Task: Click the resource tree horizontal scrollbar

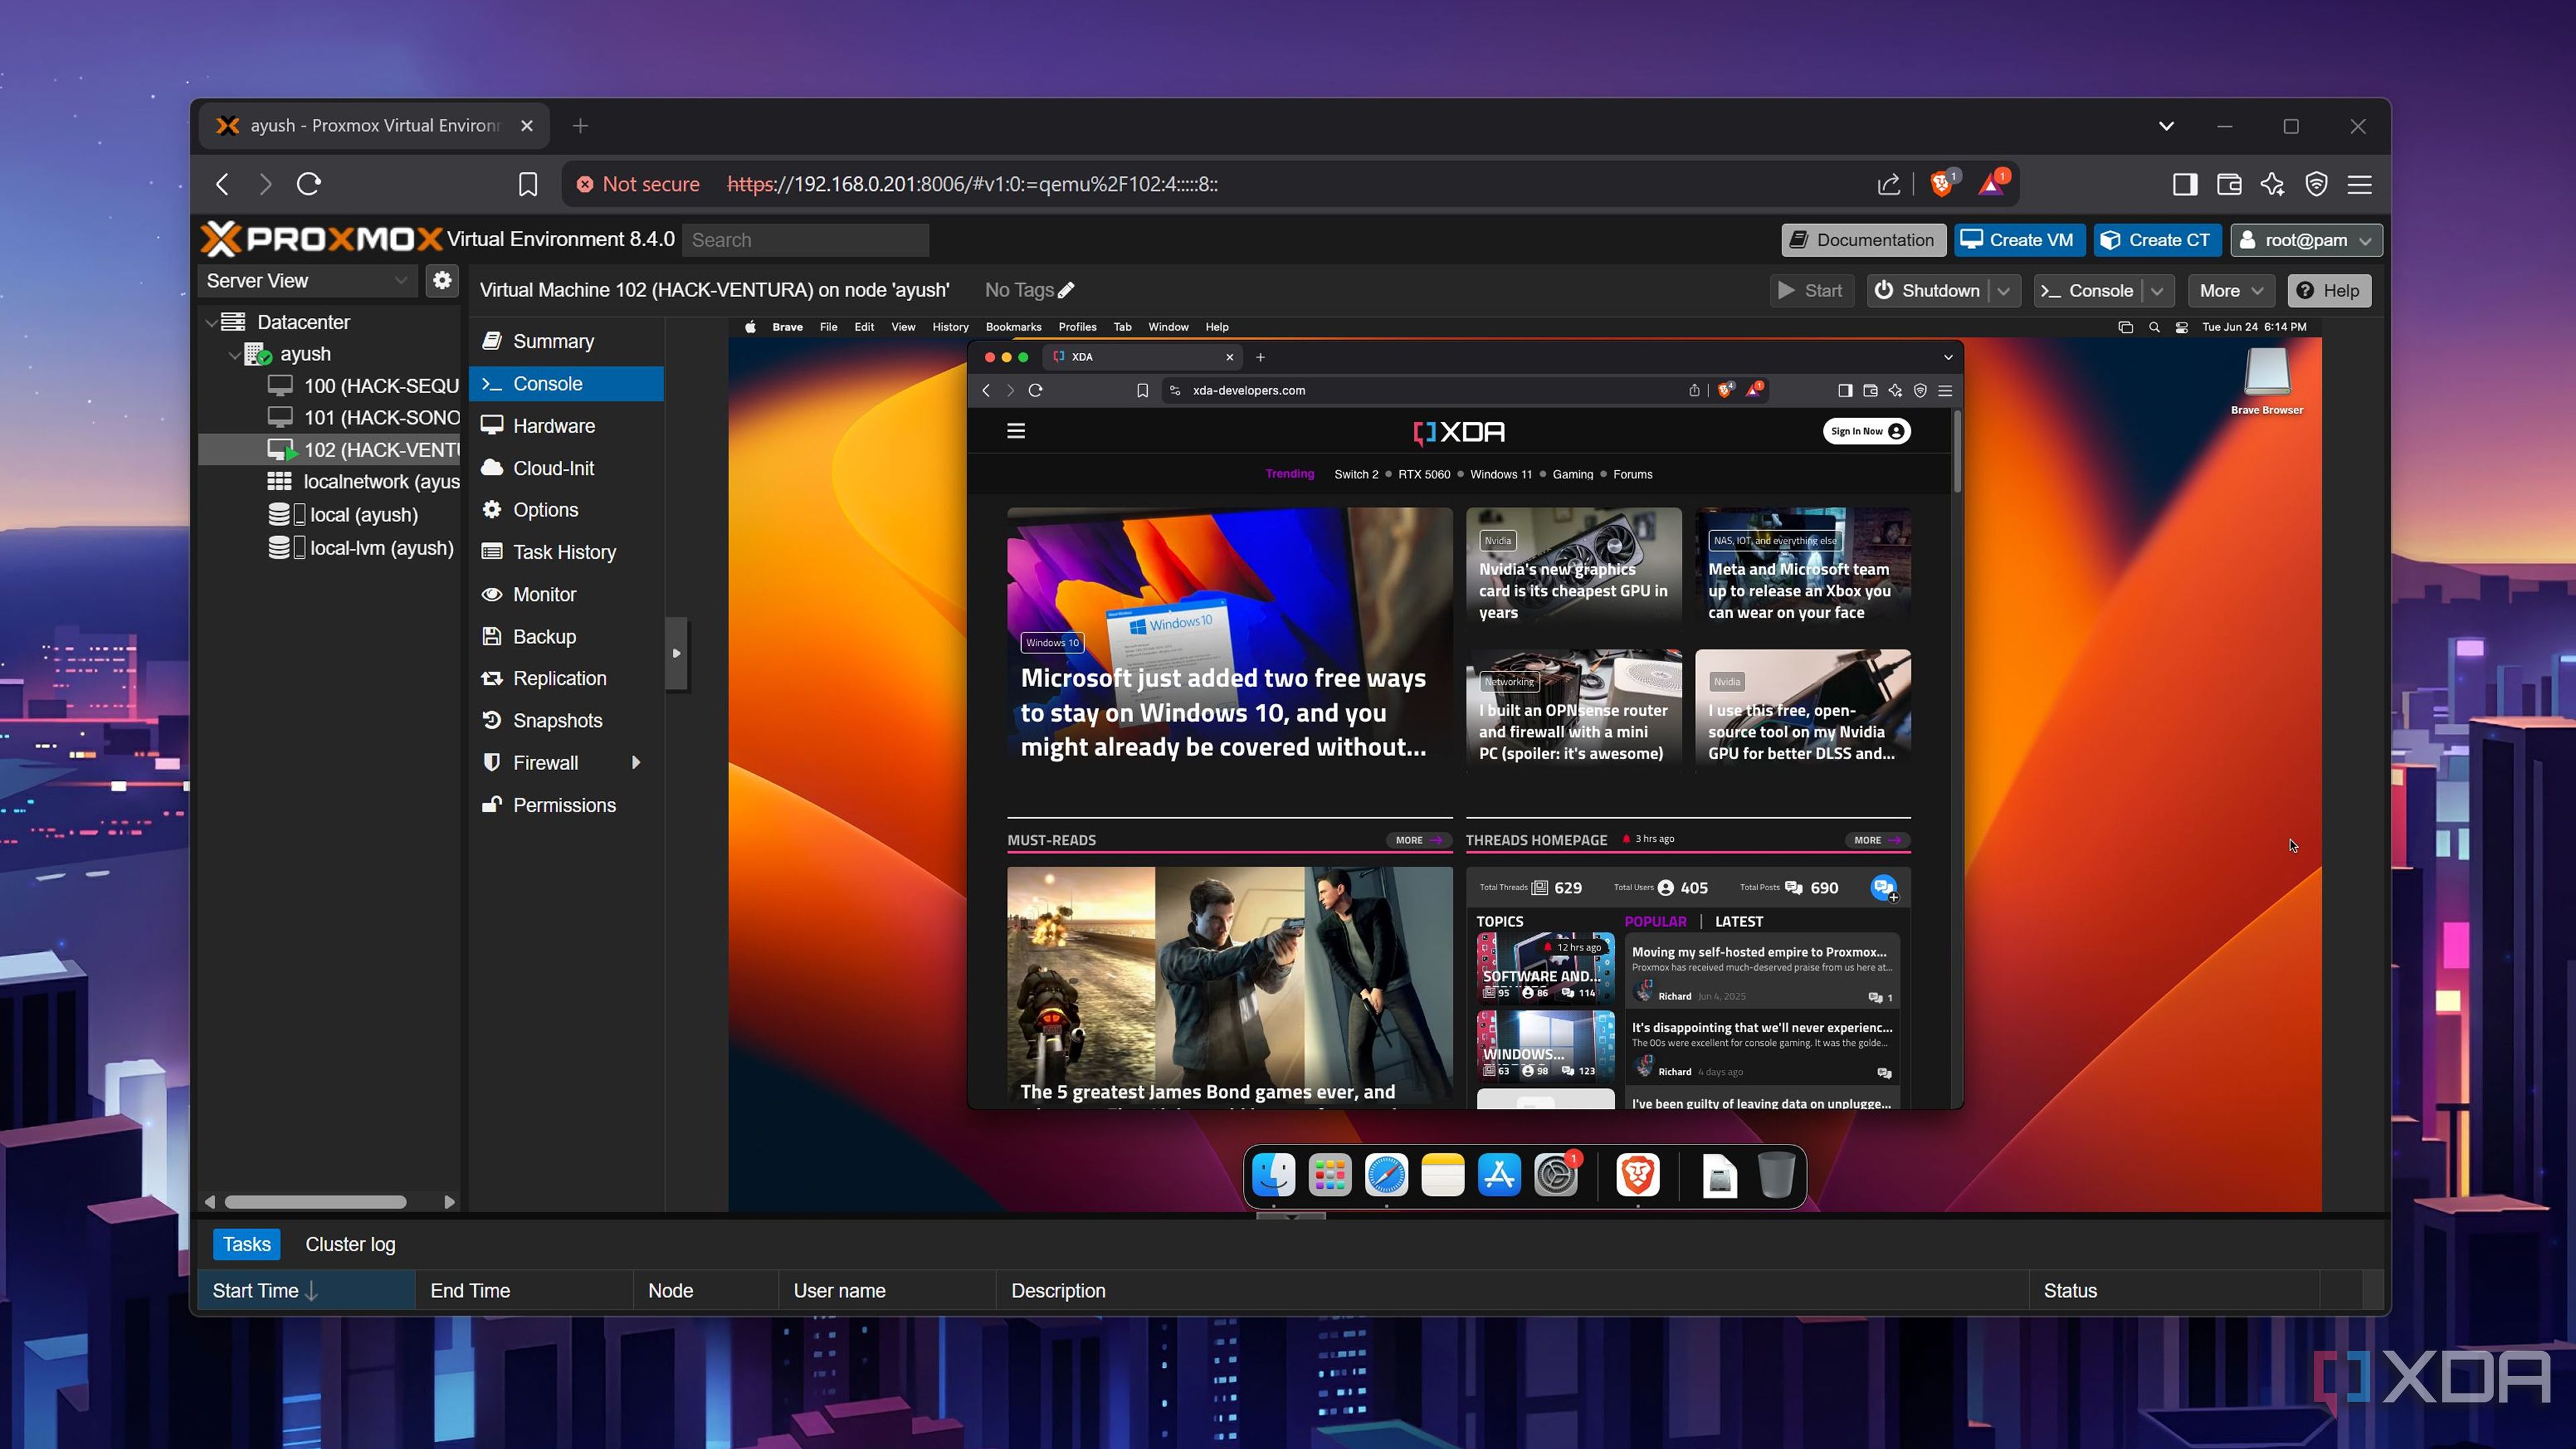Action: [x=315, y=1202]
